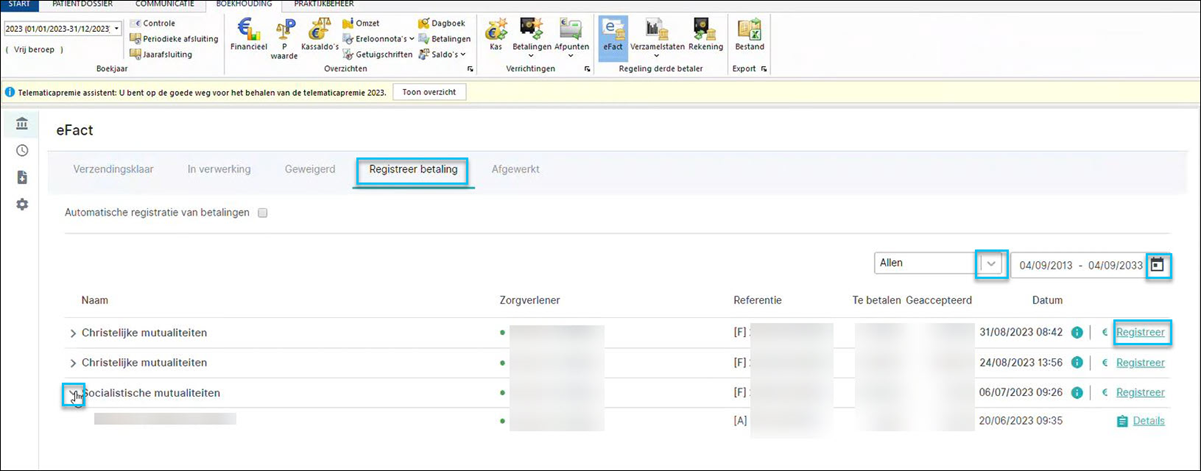Viewport: 1201px width, 471px height.
Task: Open the calendar icon beside date range
Action: (1157, 264)
